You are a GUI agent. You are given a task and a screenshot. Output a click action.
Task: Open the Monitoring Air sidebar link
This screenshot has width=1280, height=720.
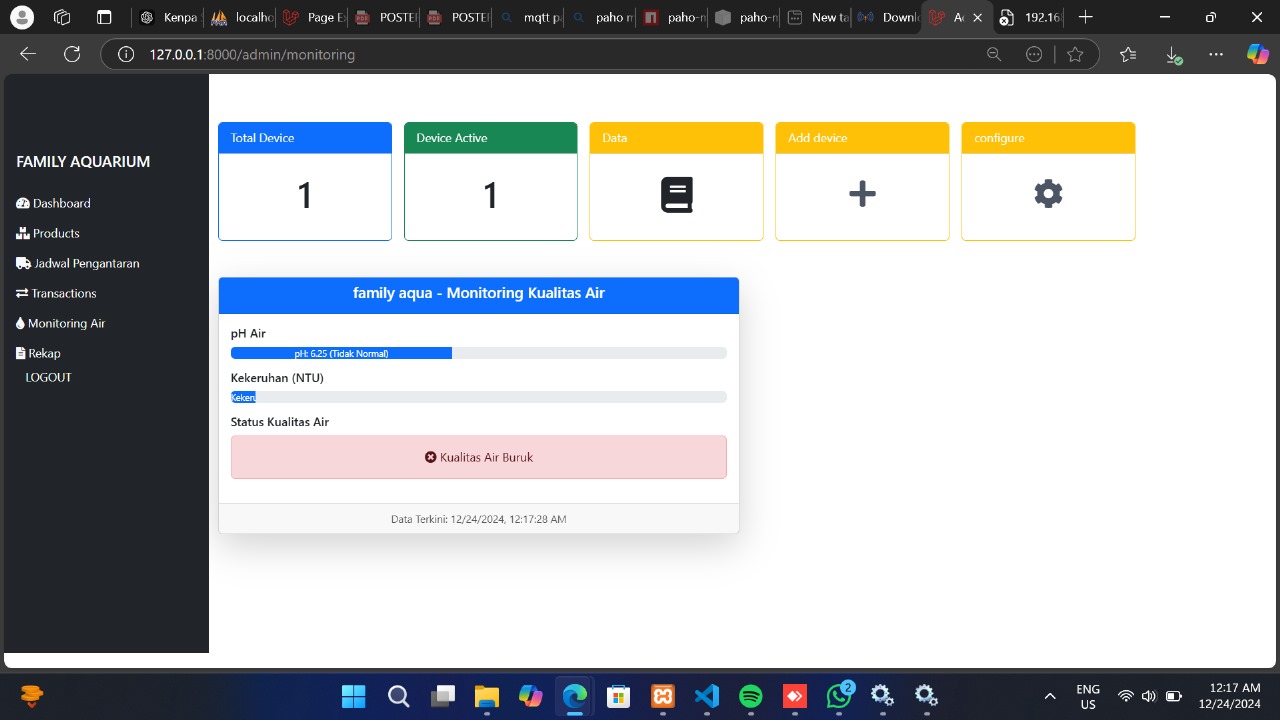pos(66,323)
